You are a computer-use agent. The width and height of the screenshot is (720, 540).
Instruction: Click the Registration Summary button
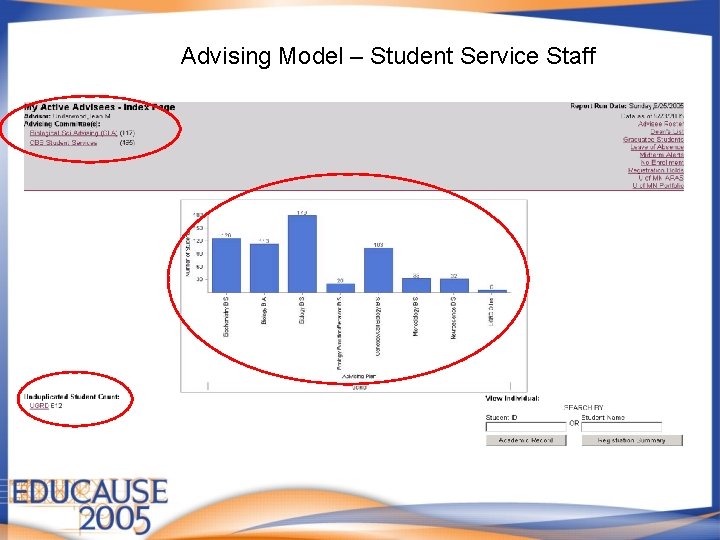click(x=632, y=440)
